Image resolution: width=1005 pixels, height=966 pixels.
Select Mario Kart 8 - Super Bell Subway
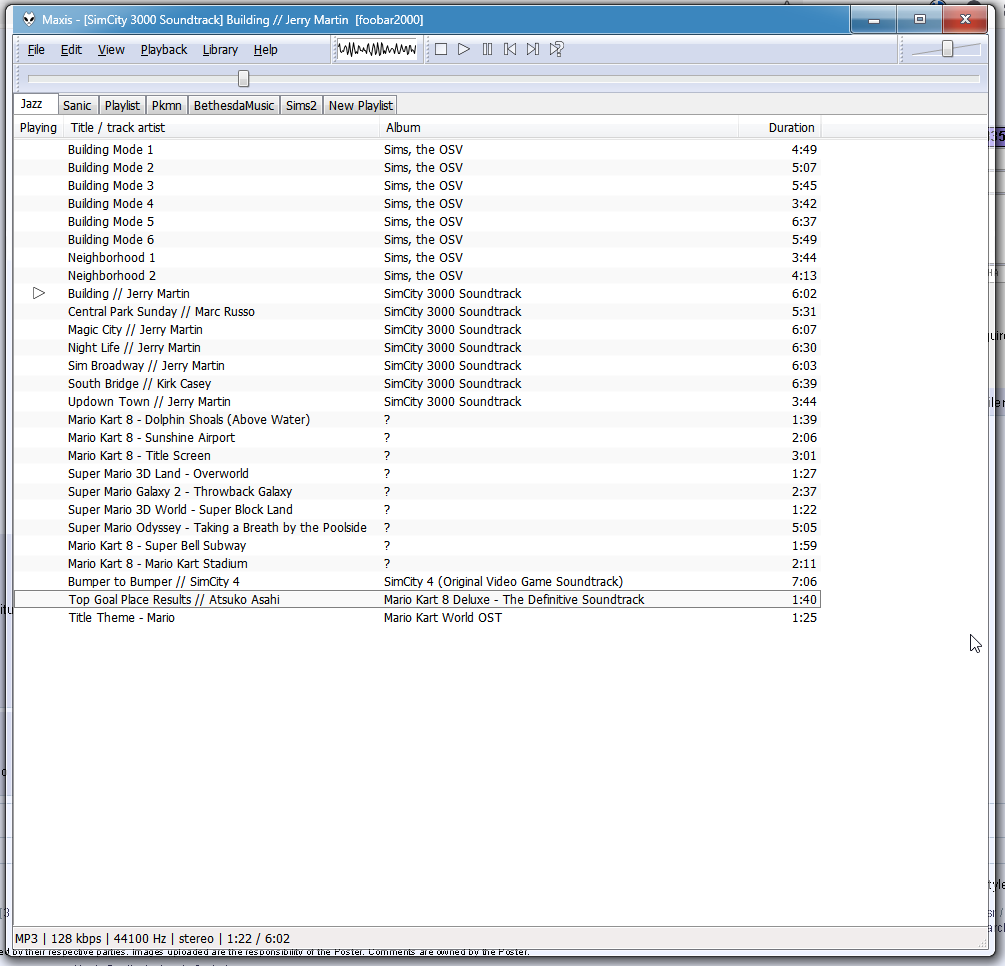click(x=417, y=545)
